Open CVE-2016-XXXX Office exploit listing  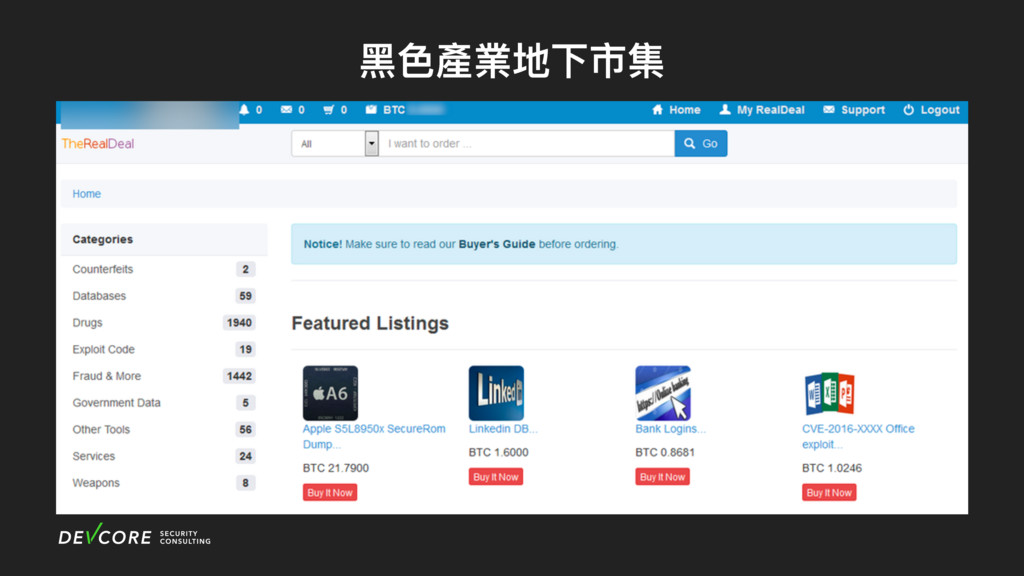[x=858, y=436]
